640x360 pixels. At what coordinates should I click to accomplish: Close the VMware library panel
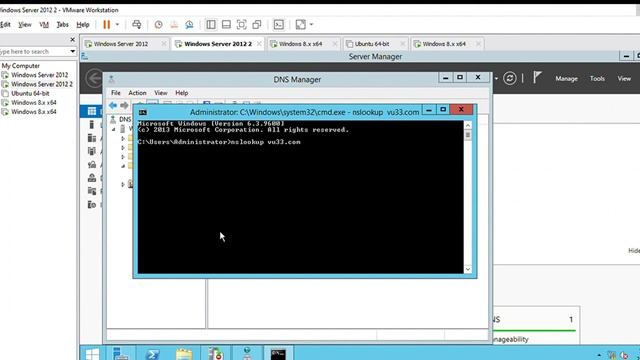(x=73, y=40)
